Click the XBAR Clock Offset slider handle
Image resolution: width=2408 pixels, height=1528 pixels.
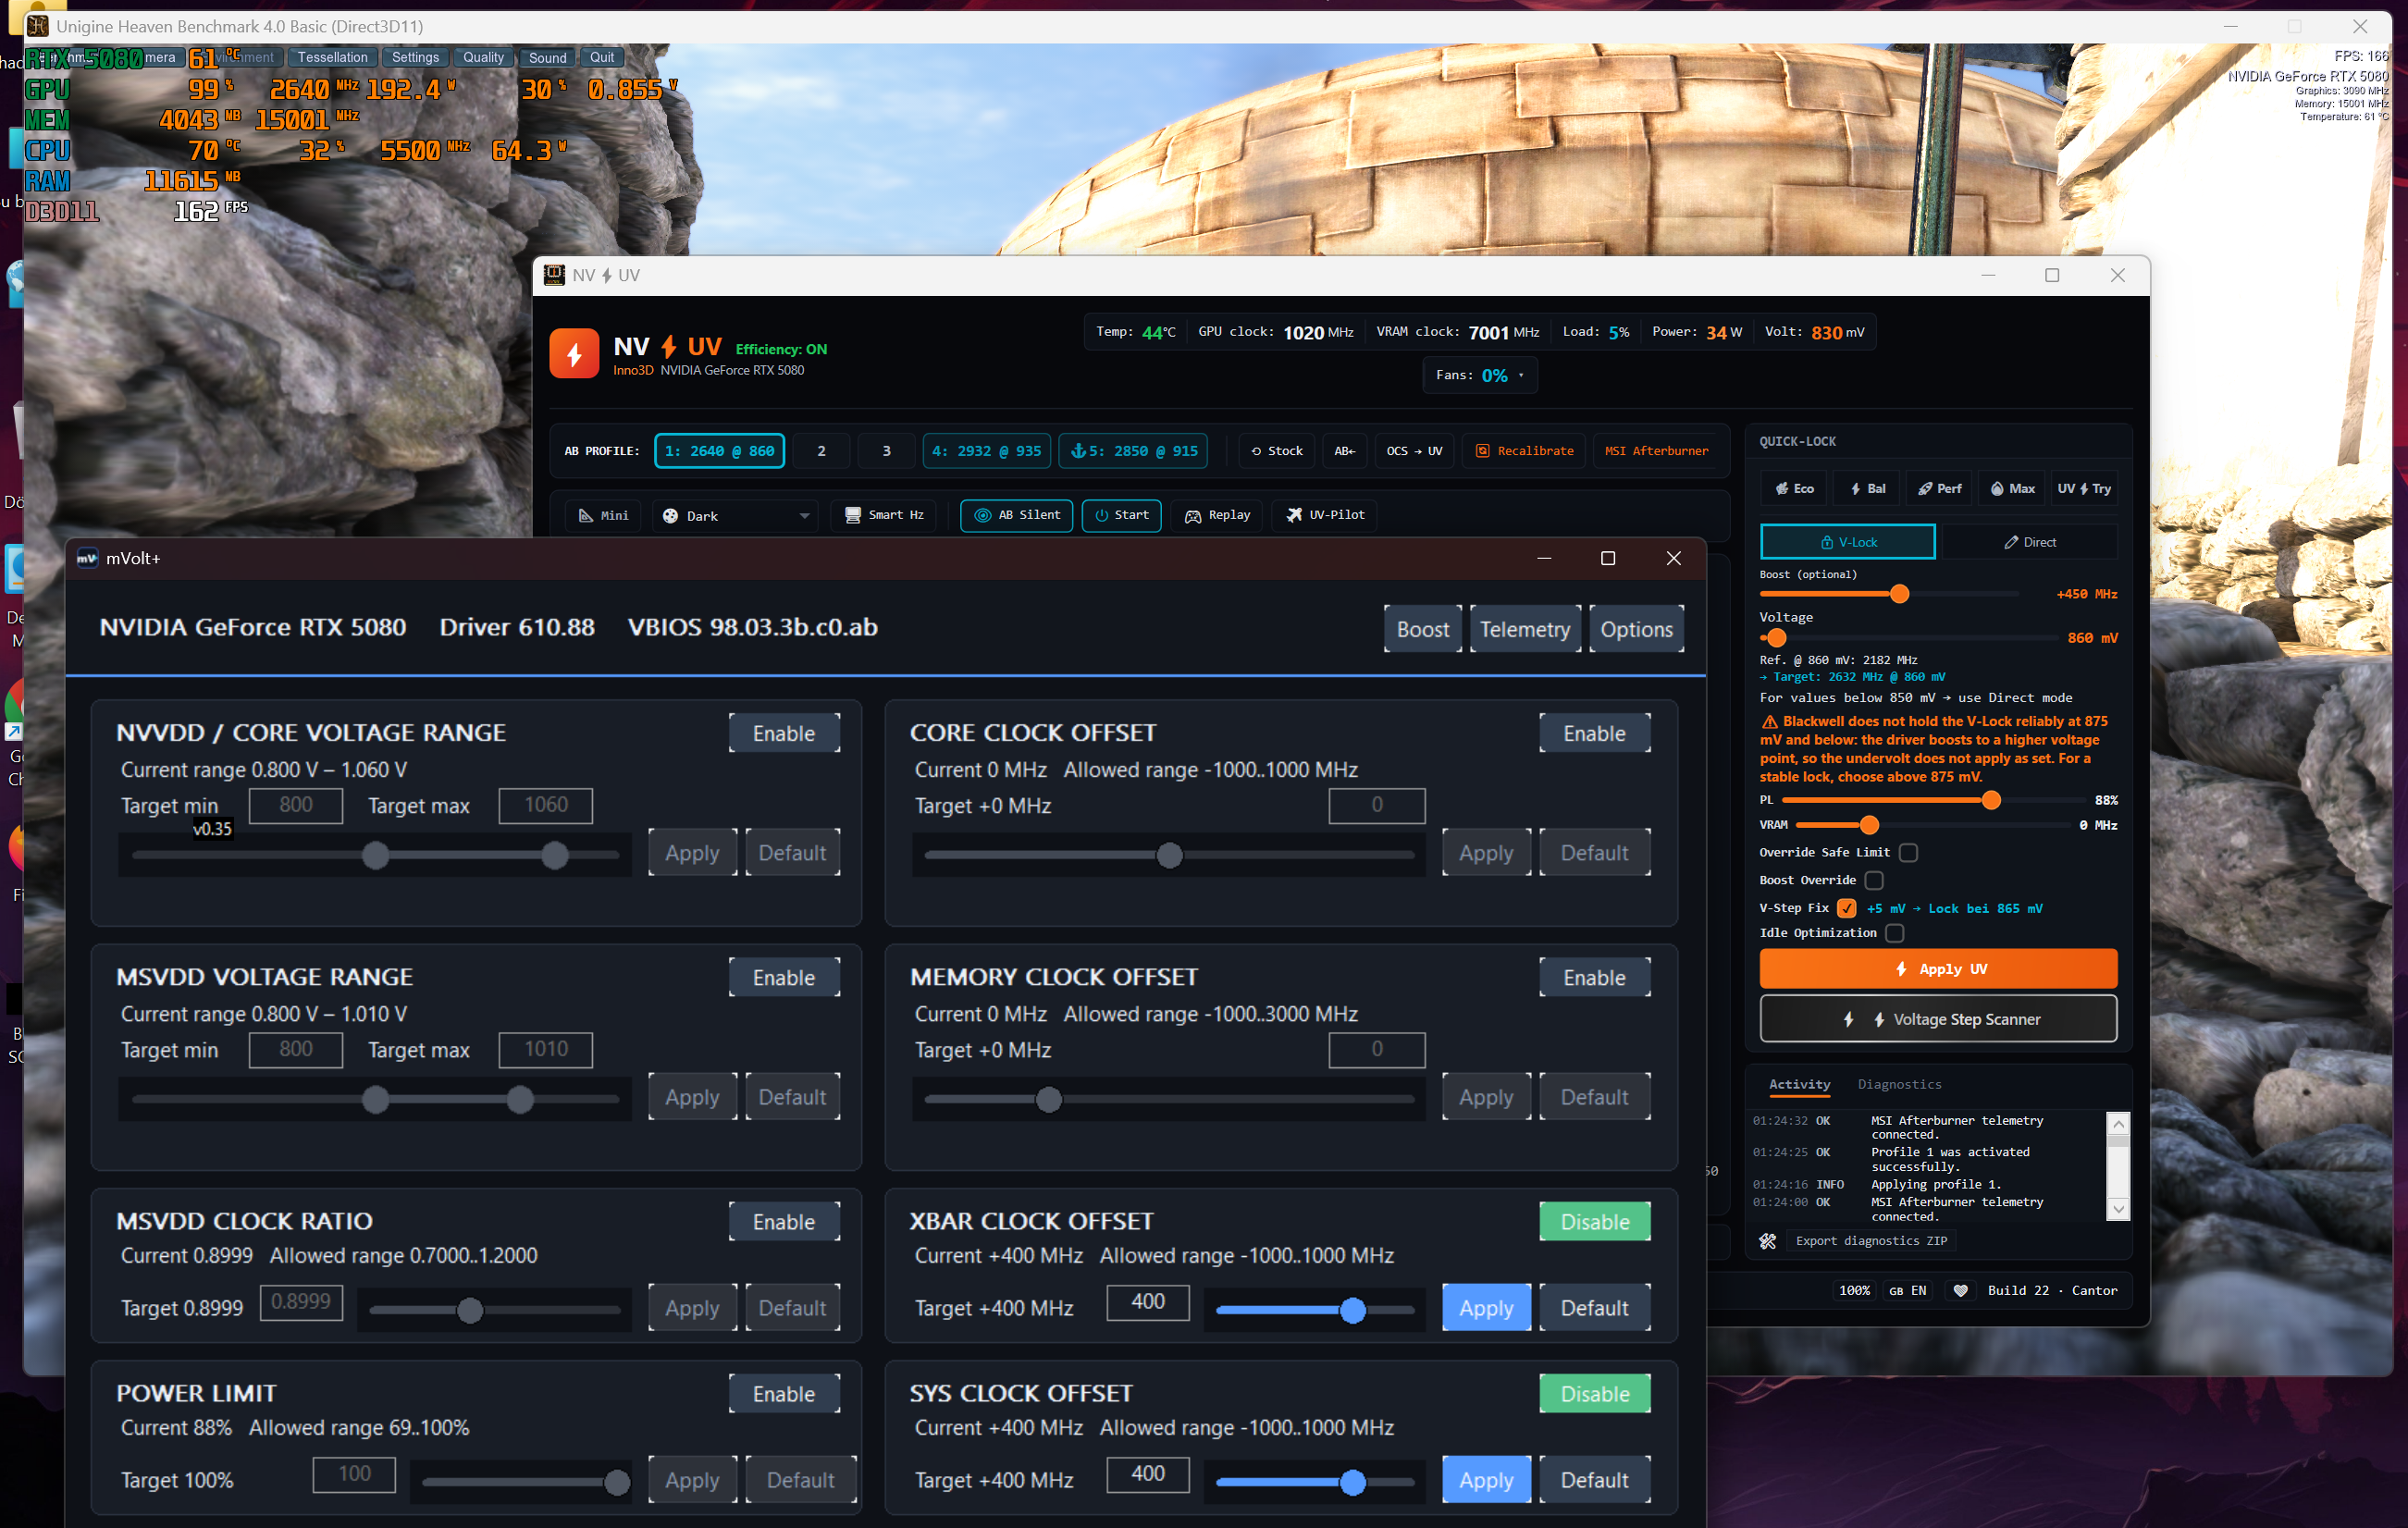coord(1352,1310)
